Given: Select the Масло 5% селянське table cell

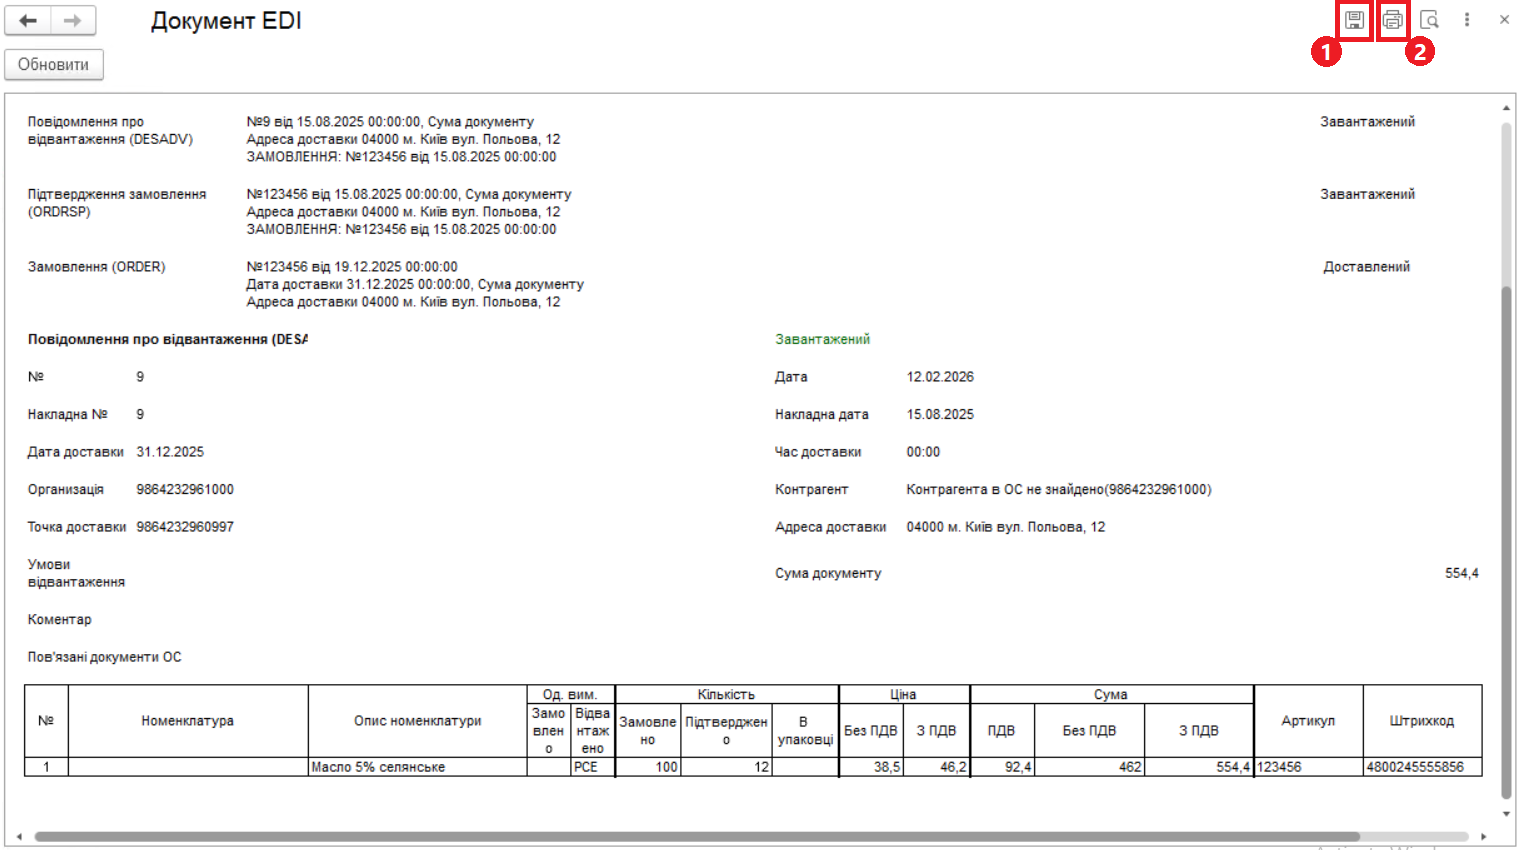Looking at the screenshot, I should 417,767.
